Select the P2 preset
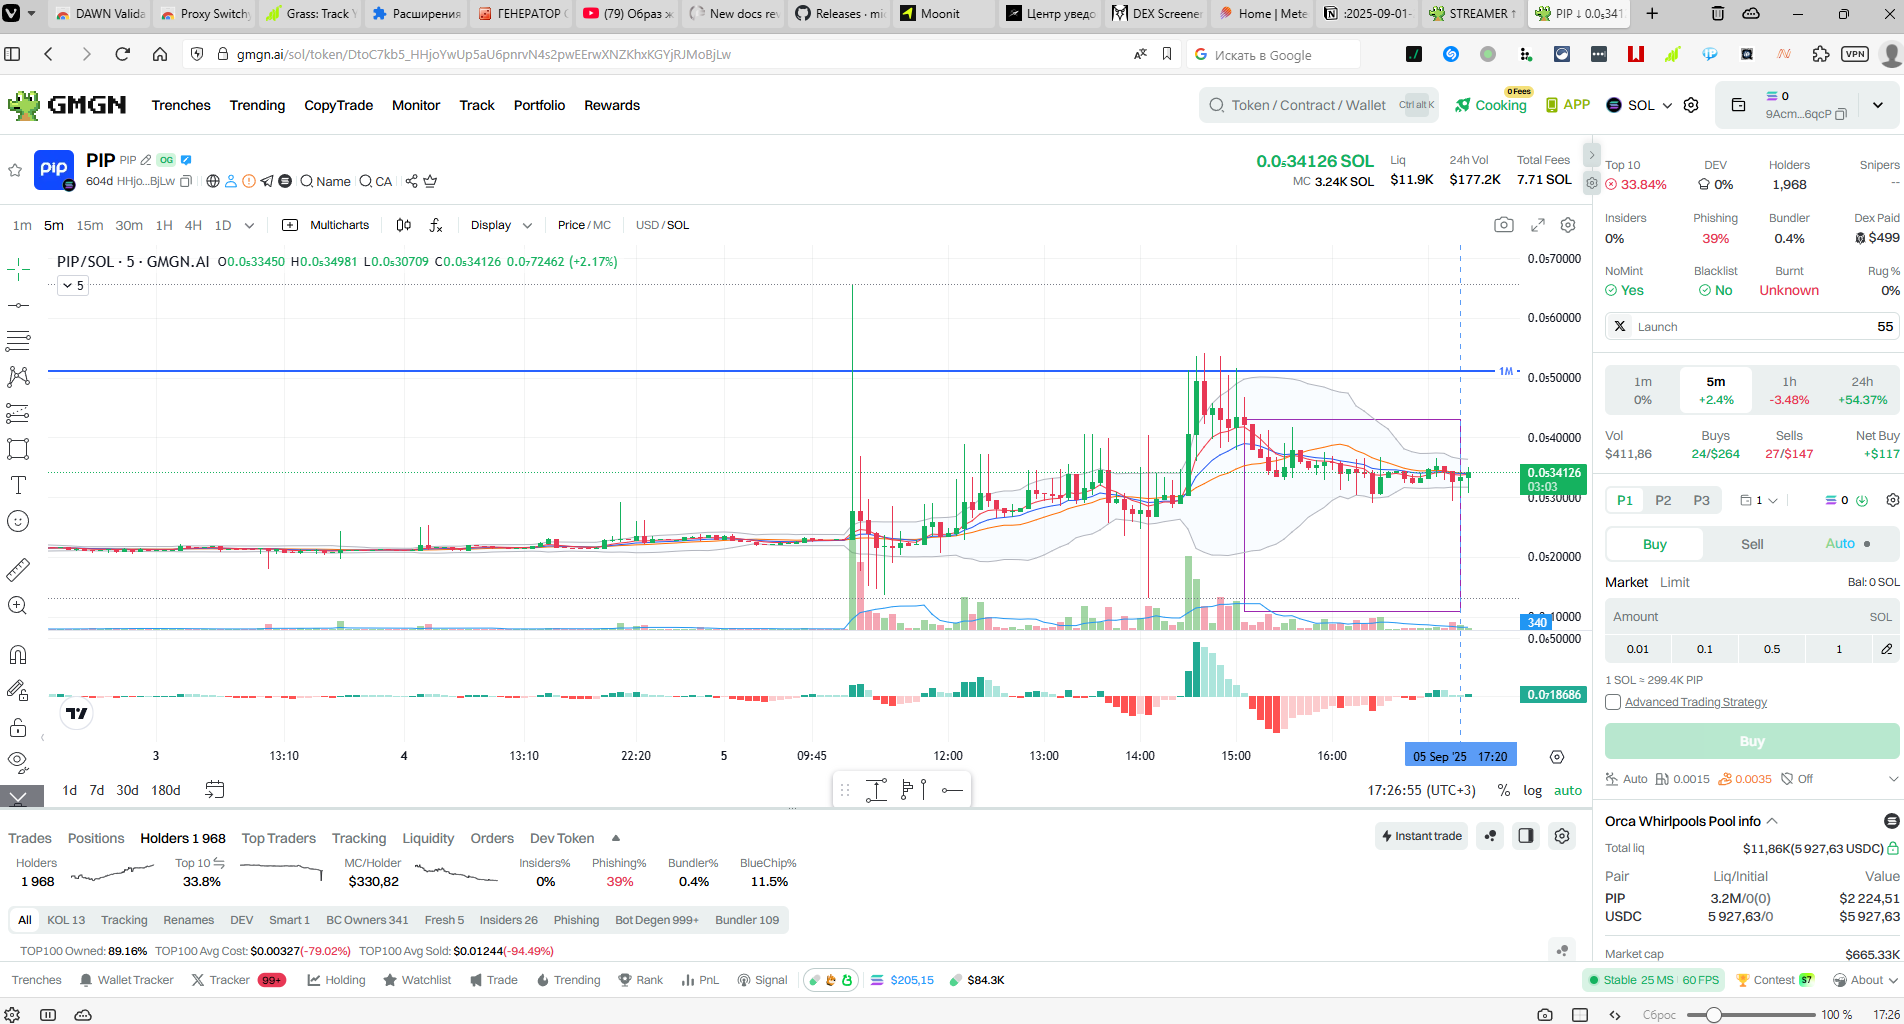 point(1663,500)
